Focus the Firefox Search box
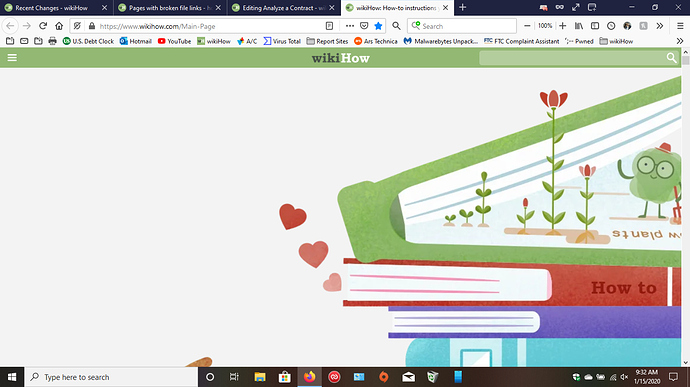Viewport: 690px width, 387px height. pos(462,26)
